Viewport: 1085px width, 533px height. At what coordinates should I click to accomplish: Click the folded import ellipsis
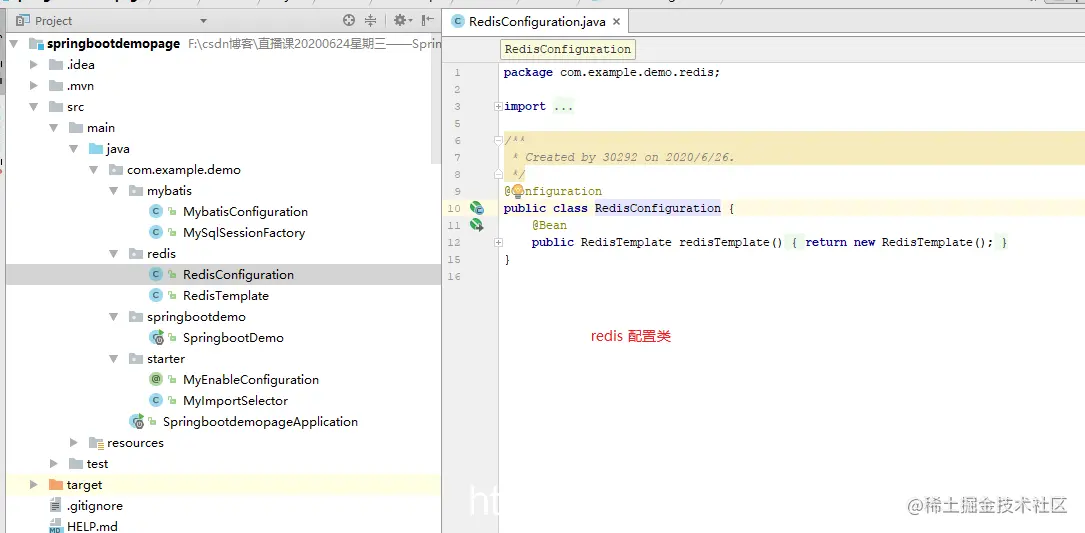point(563,107)
